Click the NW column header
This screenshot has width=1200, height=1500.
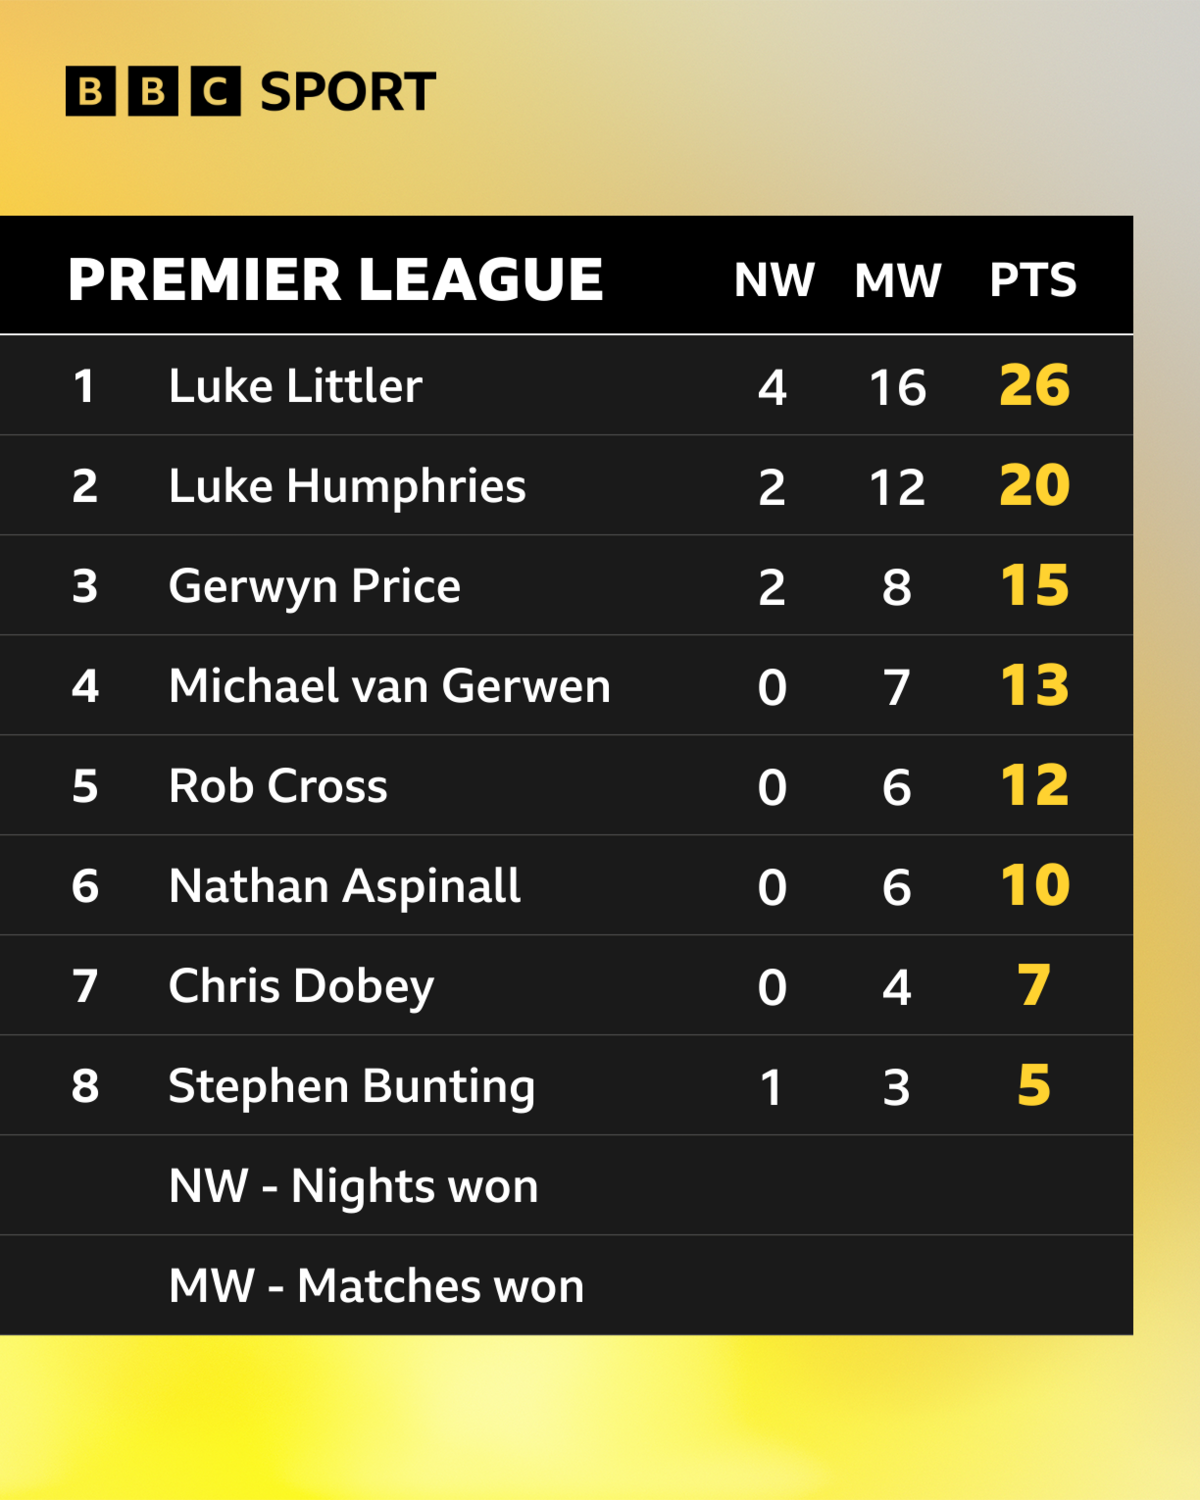(x=774, y=280)
